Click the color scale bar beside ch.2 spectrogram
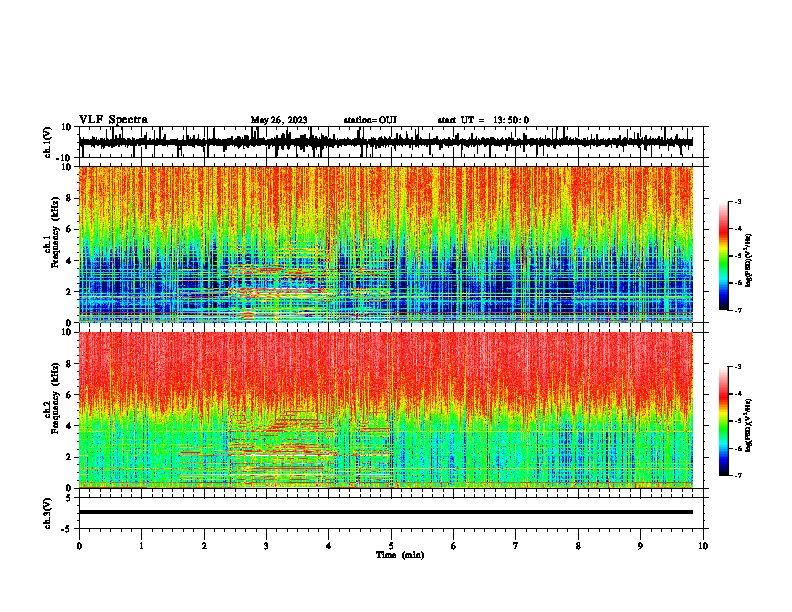Viewport: 792px width, 612px height. click(x=724, y=421)
